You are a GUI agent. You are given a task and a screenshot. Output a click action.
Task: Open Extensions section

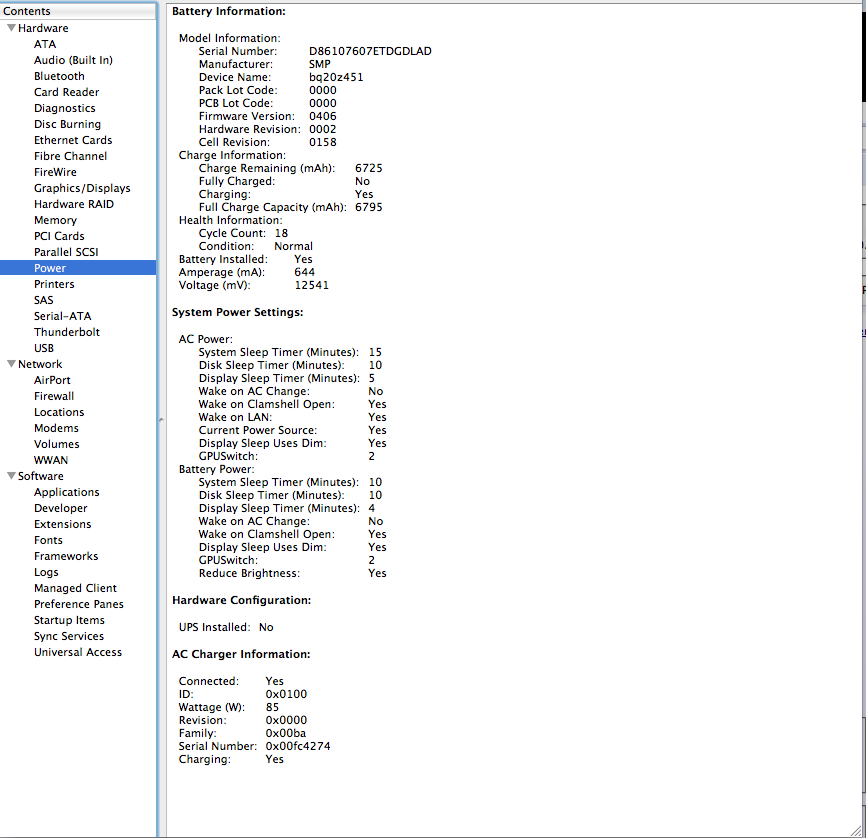(x=62, y=525)
